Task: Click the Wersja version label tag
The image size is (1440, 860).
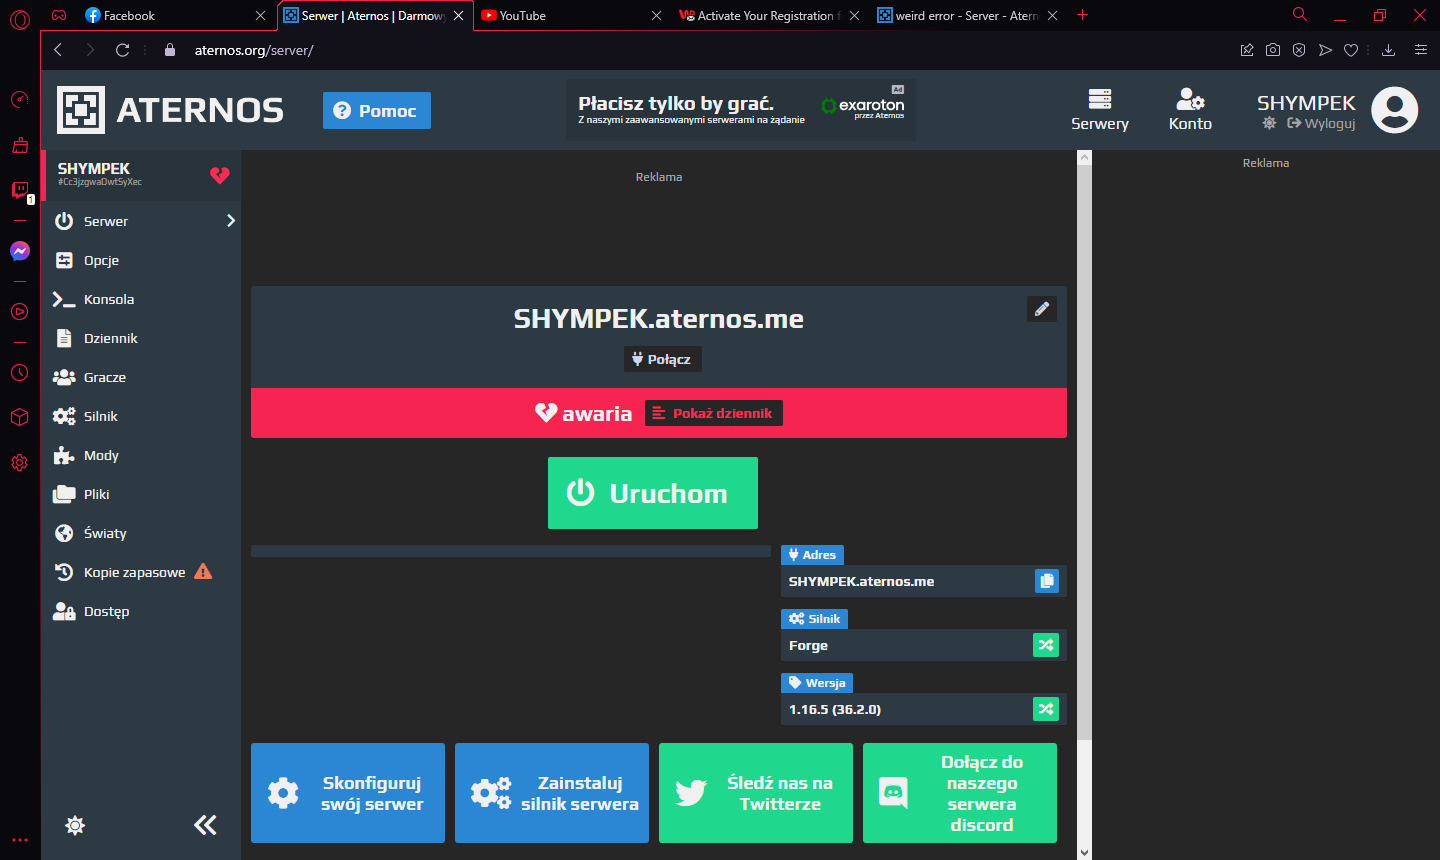Action: tap(817, 683)
